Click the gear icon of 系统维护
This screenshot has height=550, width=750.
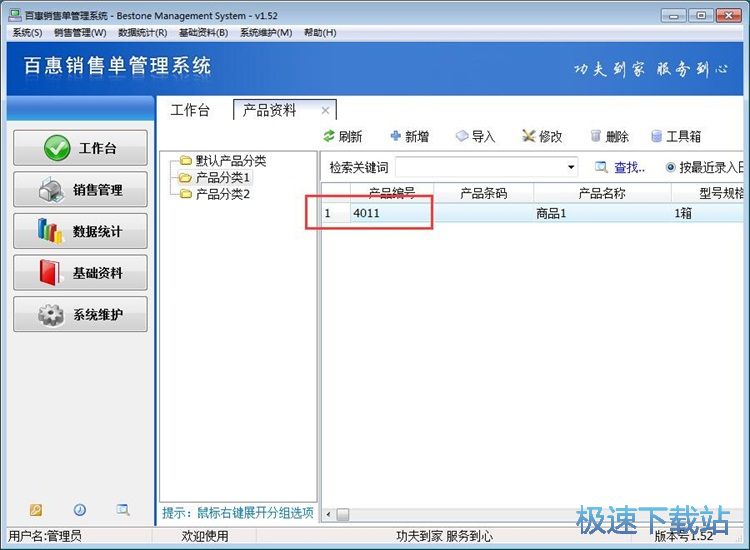(x=51, y=314)
